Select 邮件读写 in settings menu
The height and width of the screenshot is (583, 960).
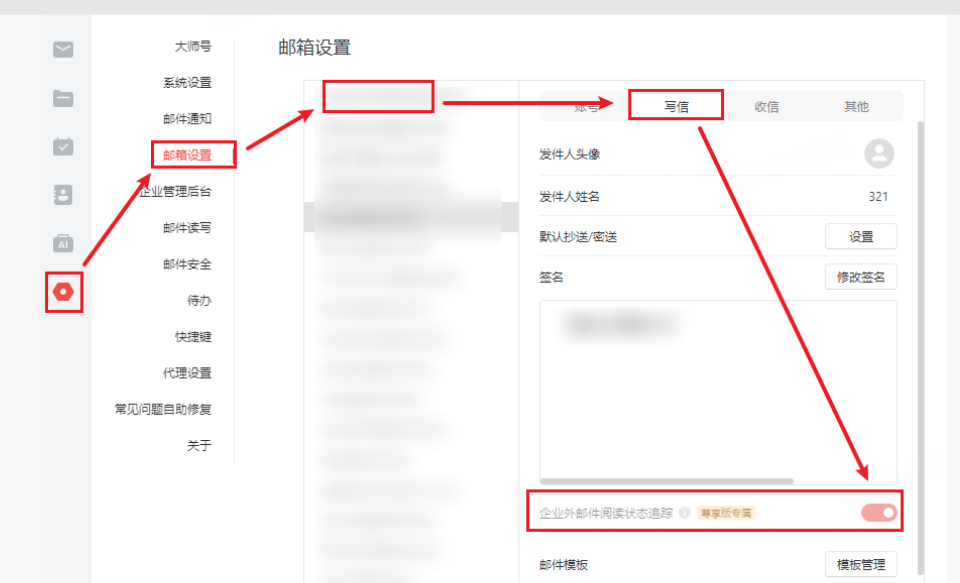187,228
